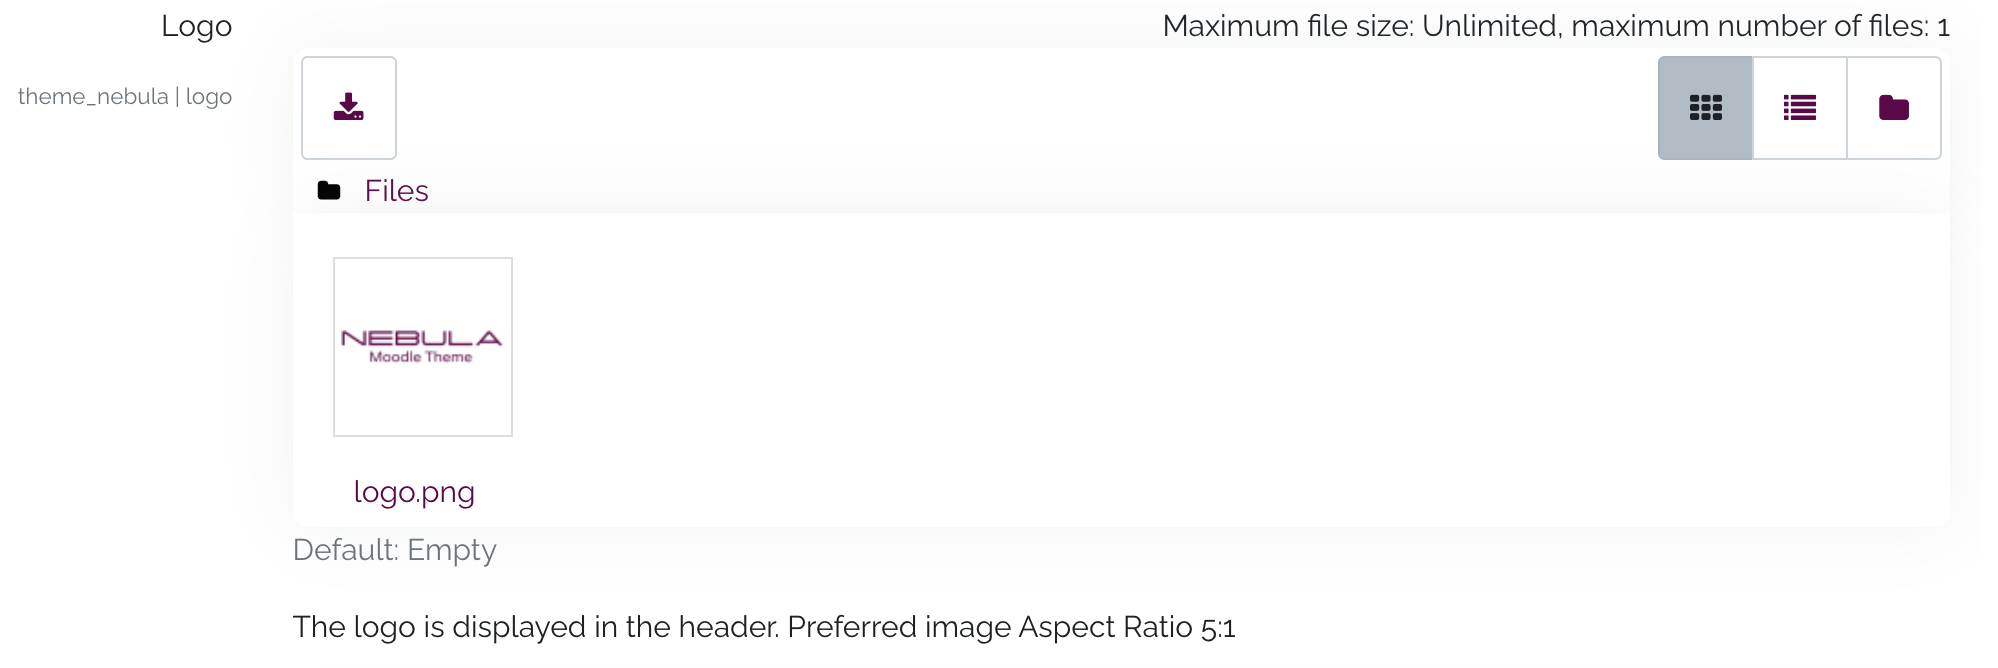Select the logo.png file link
This screenshot has width=1998, height=668.
[x=415, y=491]
